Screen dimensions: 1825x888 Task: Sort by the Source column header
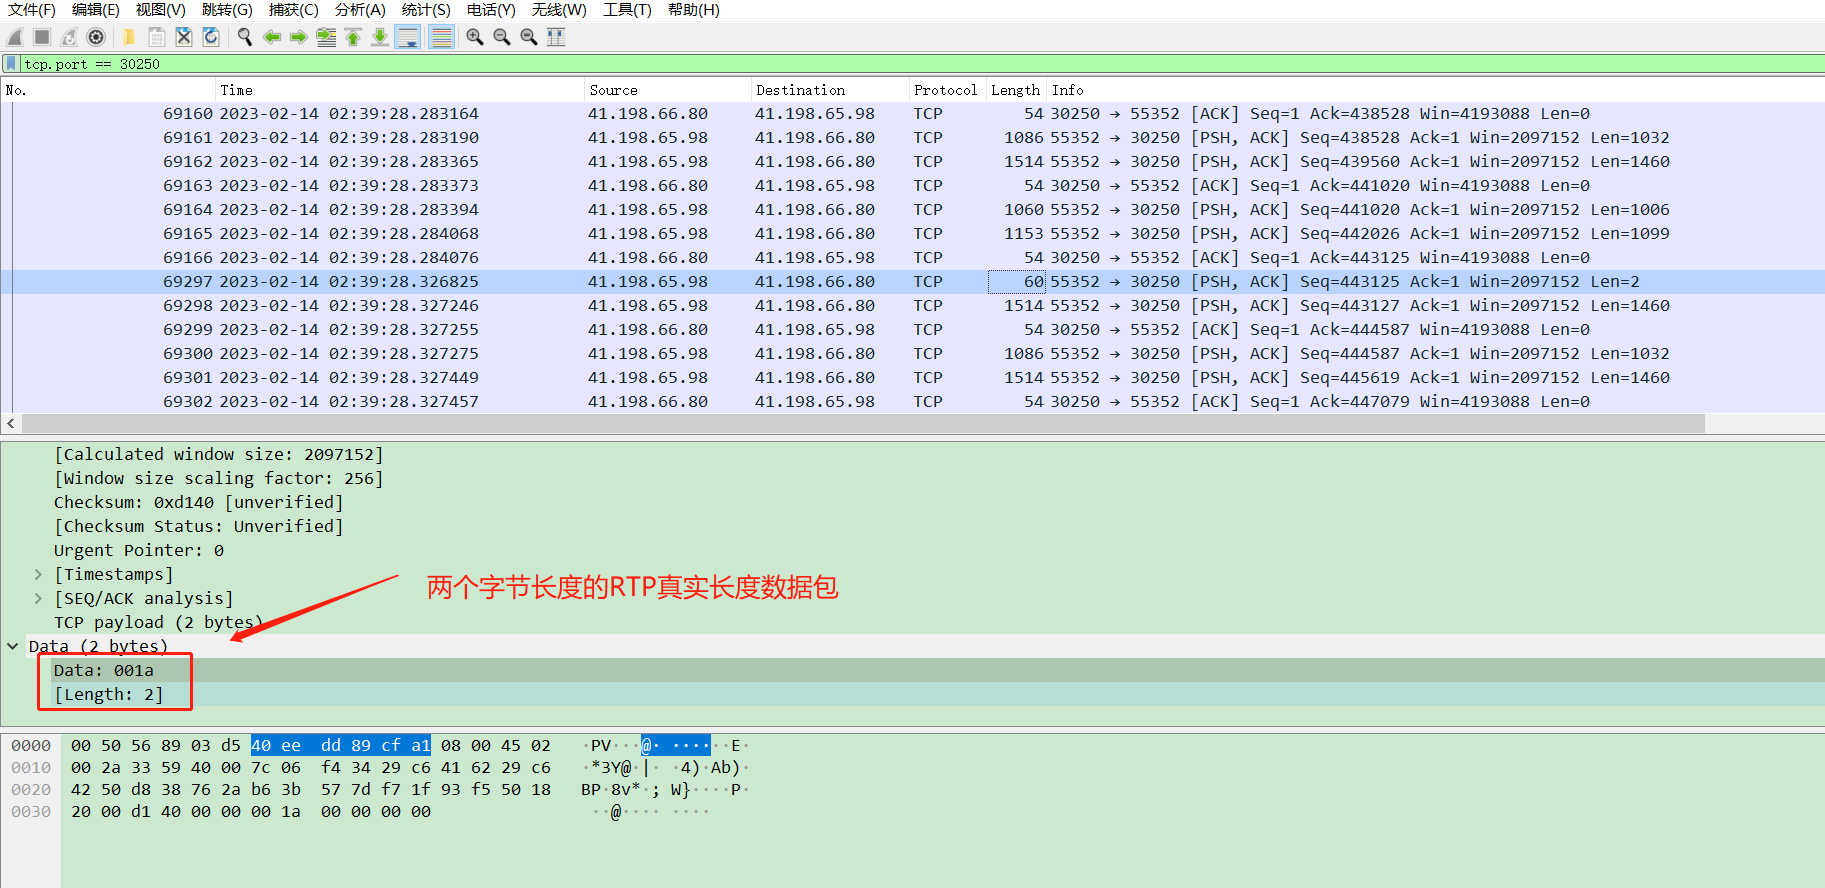pos(668,90)
